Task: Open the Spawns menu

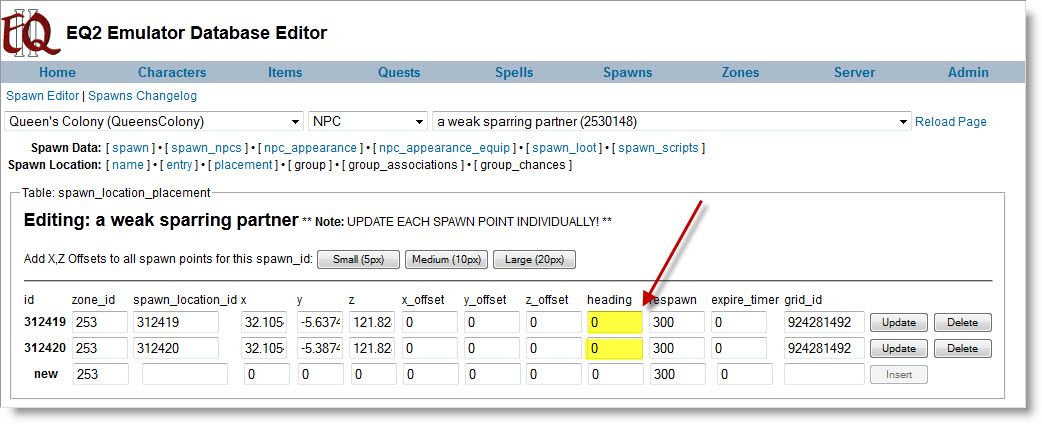Action: point(627,72)
